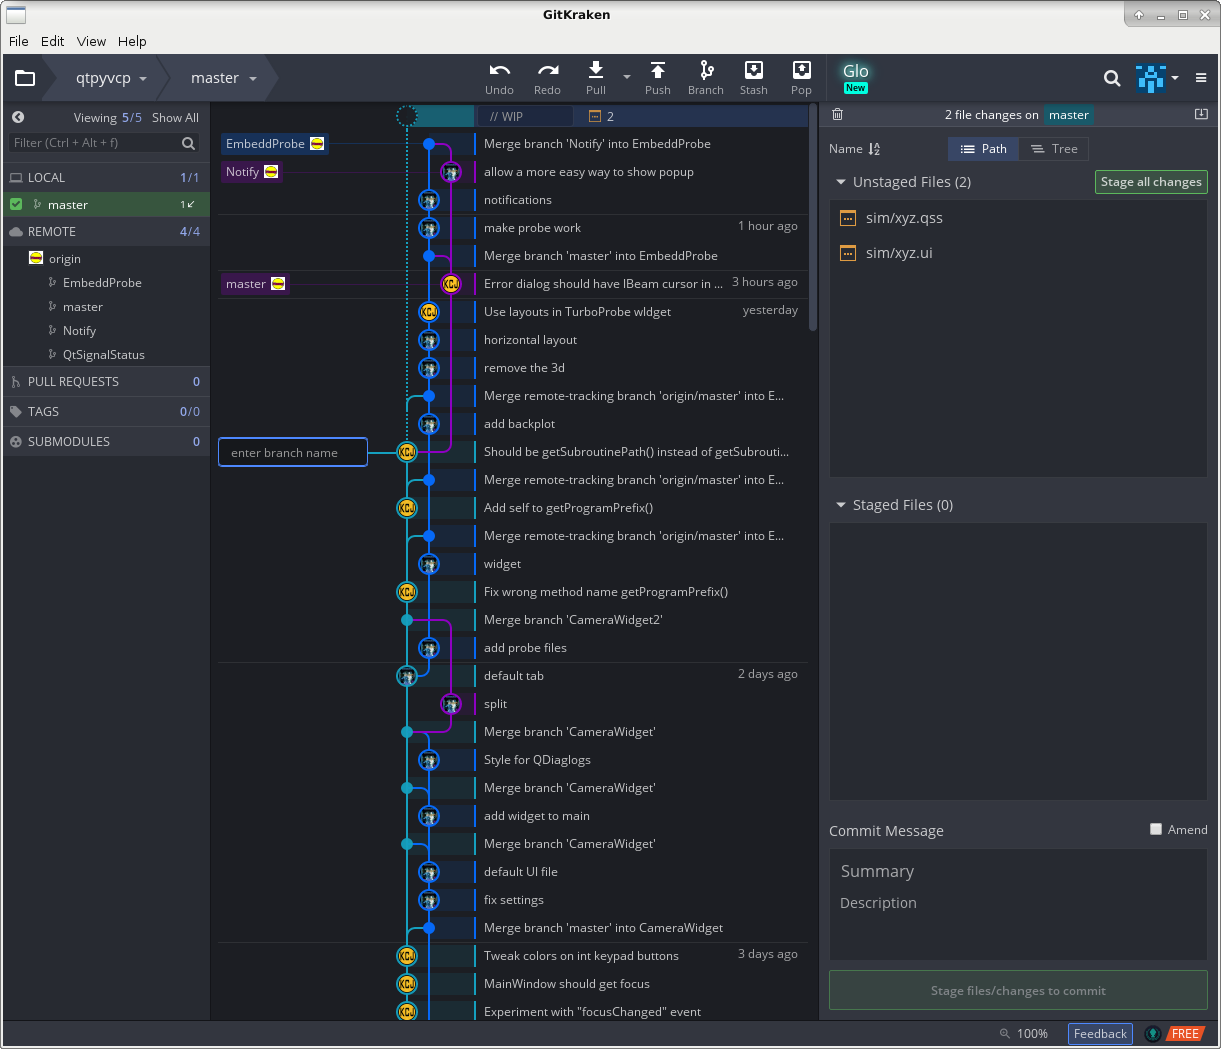Click Show All branches link
This screenshot has height=1049, width=1221.
click(175, 117)
